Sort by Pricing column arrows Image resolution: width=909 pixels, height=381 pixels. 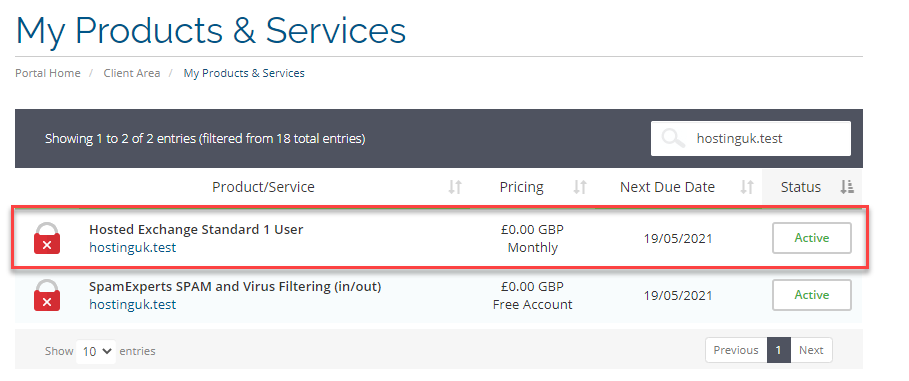580,187
